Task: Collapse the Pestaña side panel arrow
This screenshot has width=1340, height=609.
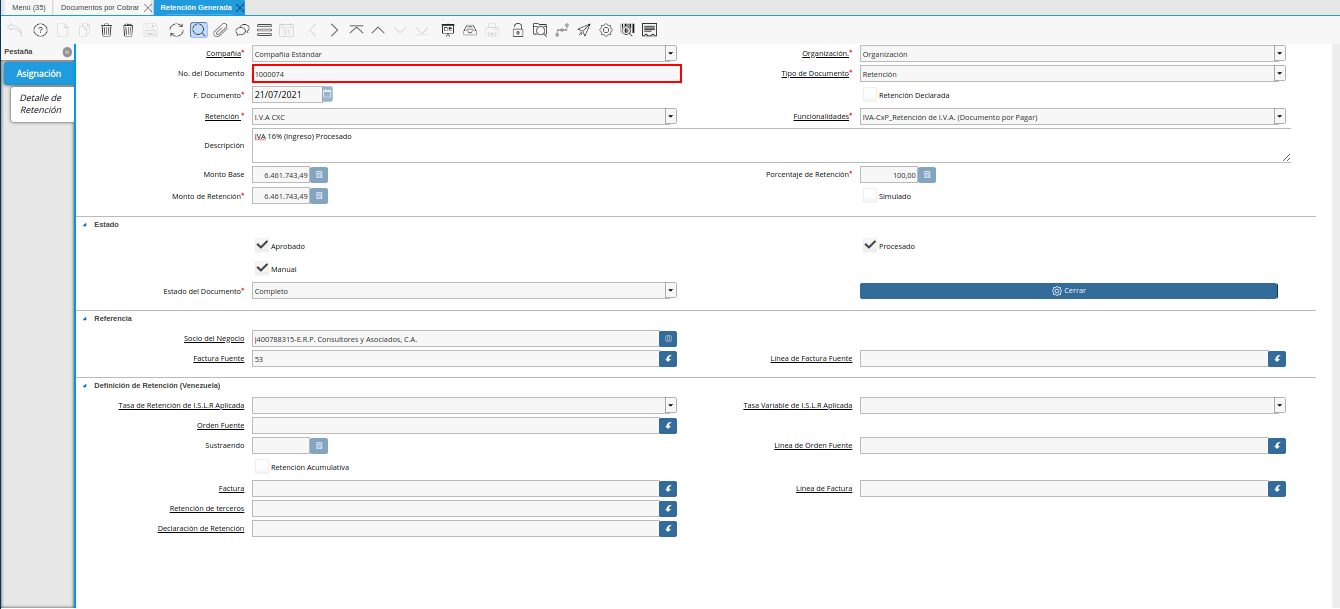Action: pyautogui.click(x=67, y=51)
